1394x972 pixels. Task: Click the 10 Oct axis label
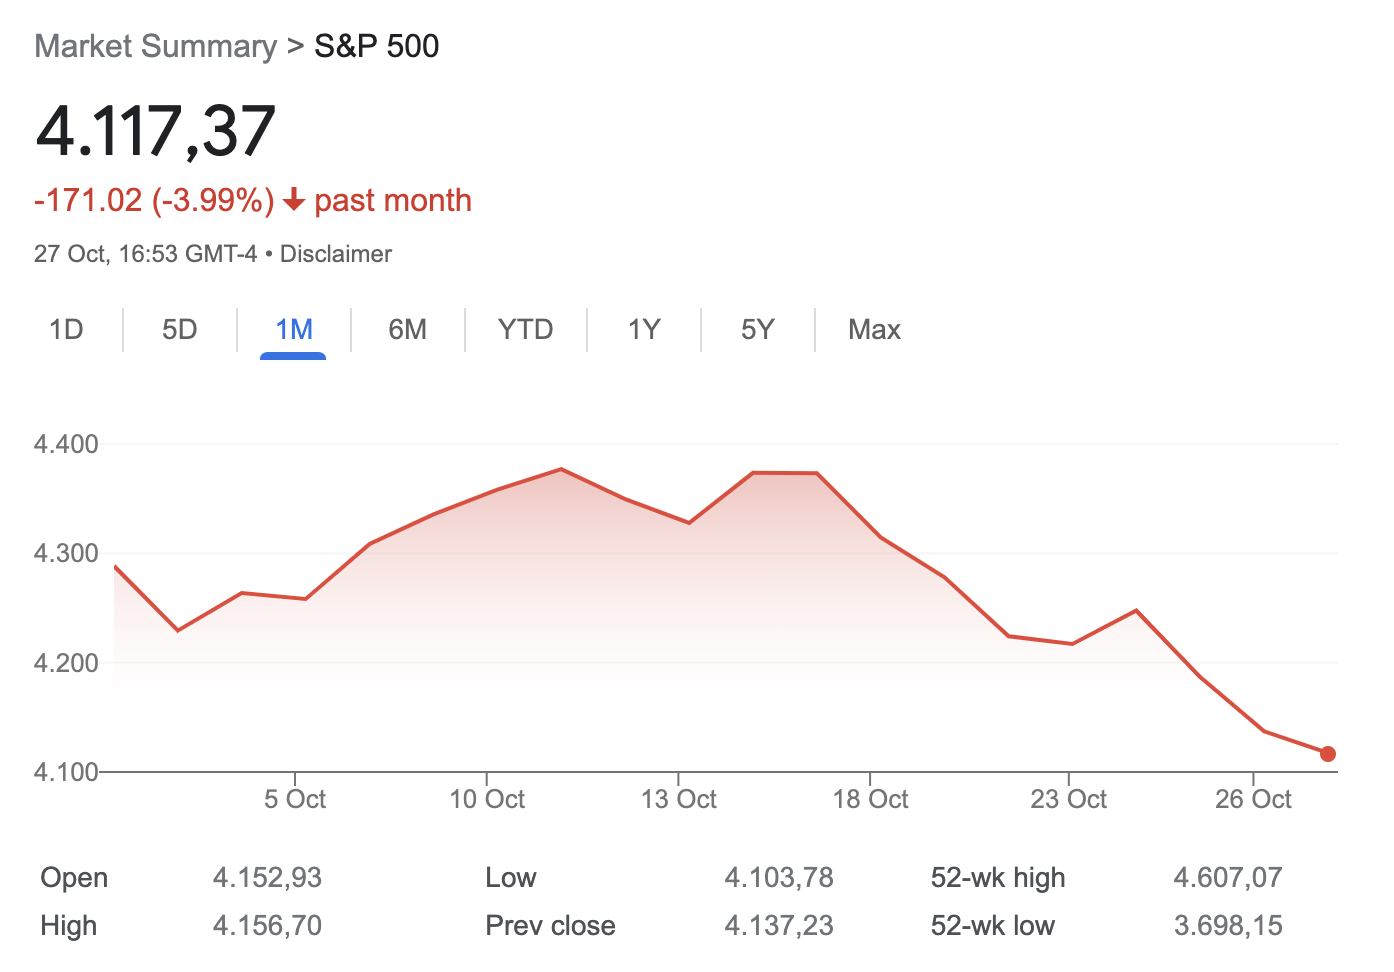487,799
